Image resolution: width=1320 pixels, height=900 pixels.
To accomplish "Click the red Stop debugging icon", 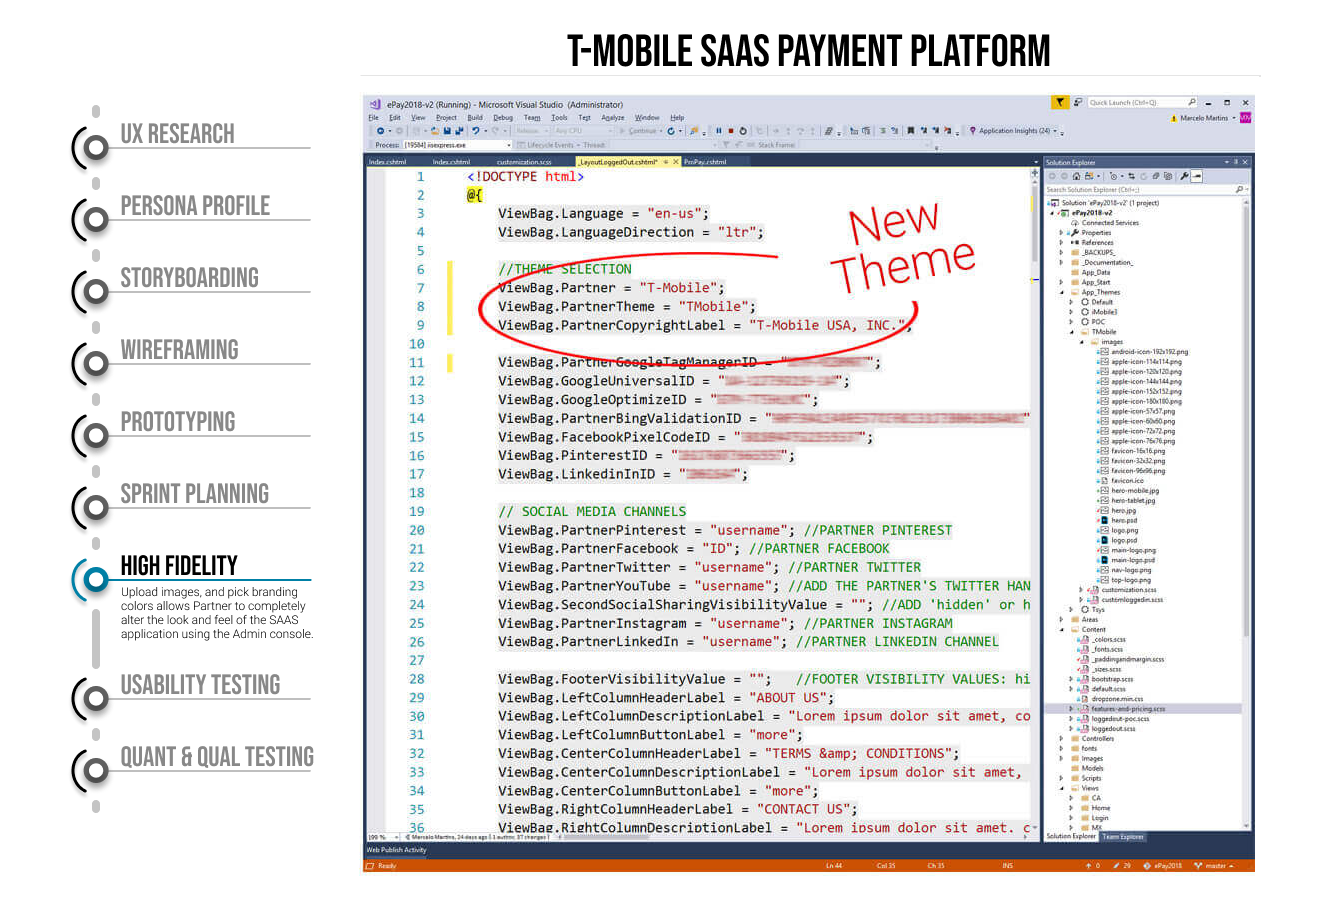I will point(731,130).
